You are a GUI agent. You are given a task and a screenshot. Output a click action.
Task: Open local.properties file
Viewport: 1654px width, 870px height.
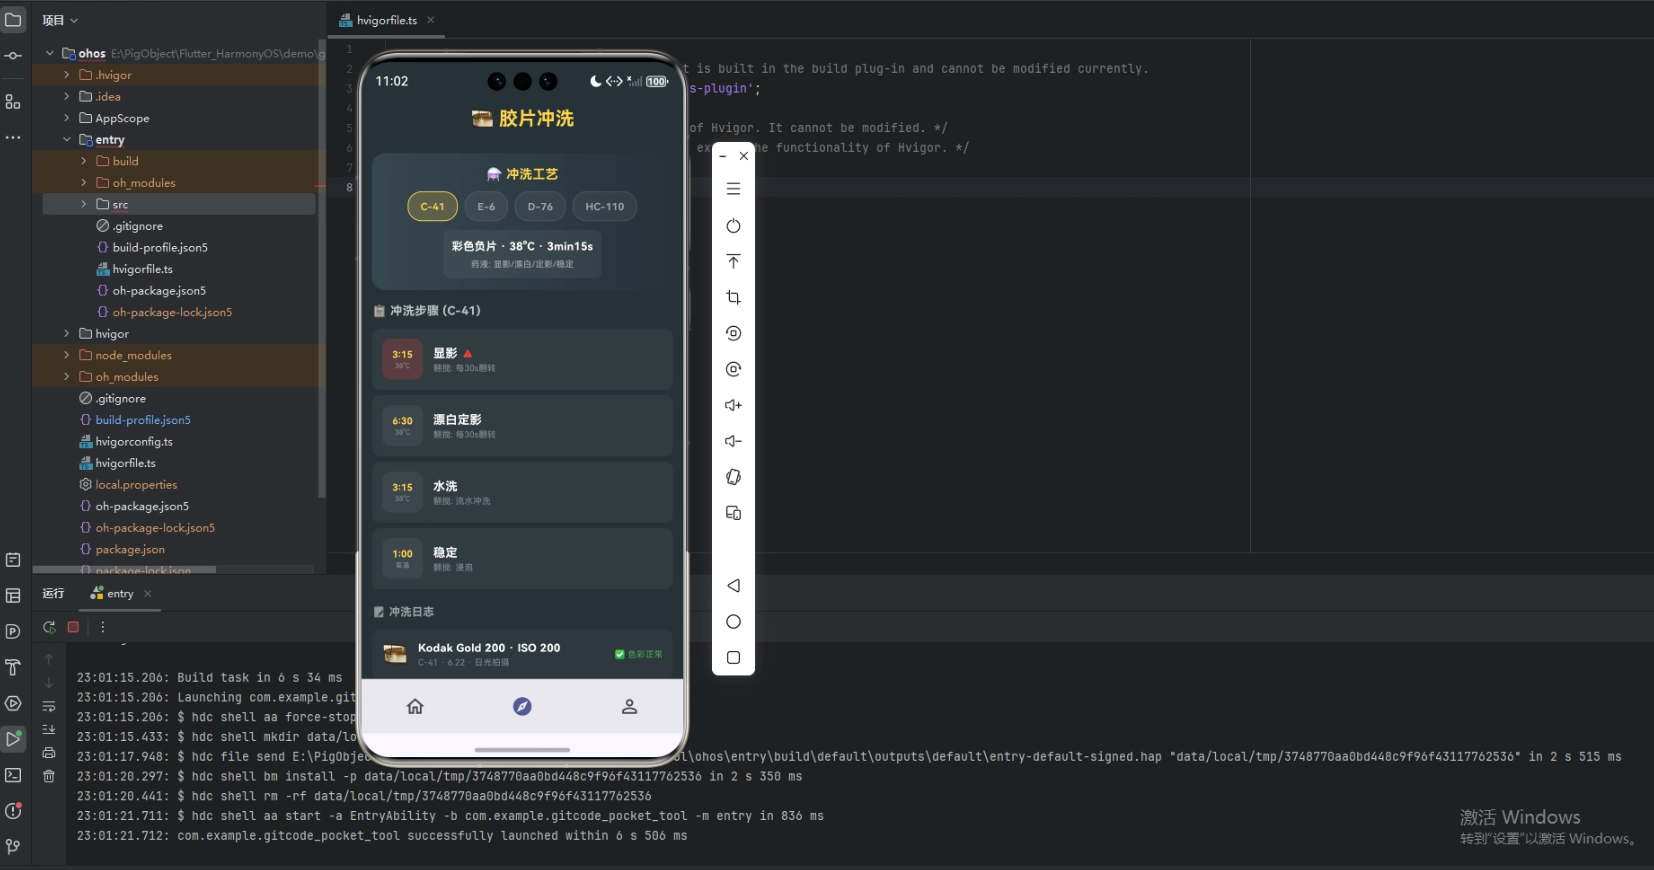click(136, 485)
